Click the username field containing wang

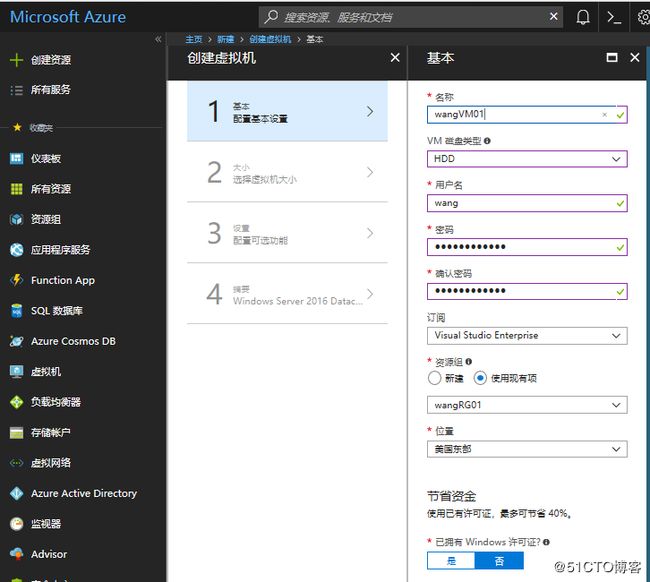click(527, 203)
